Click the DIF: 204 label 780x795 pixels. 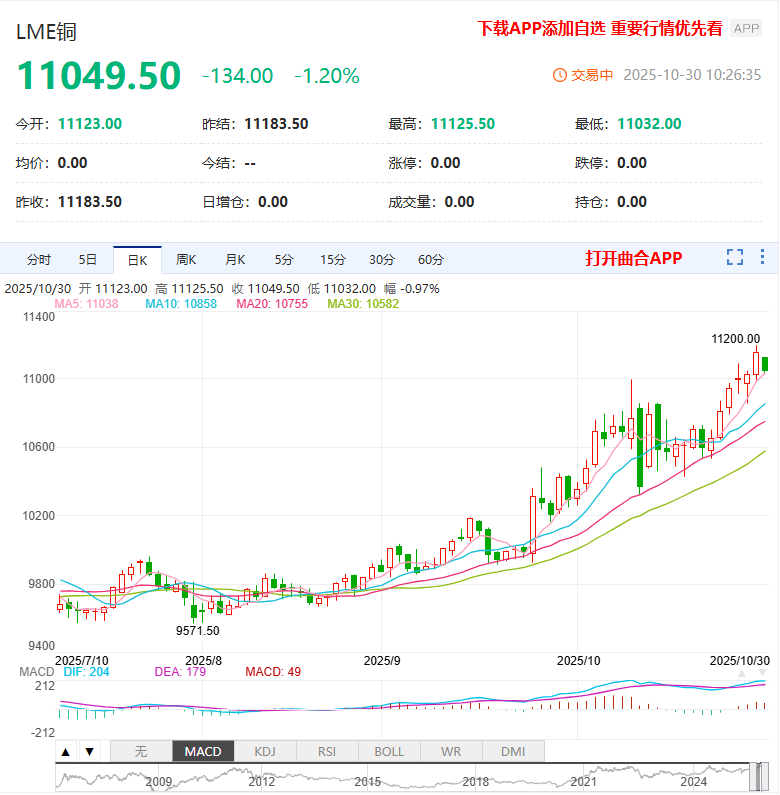[86, 672]
